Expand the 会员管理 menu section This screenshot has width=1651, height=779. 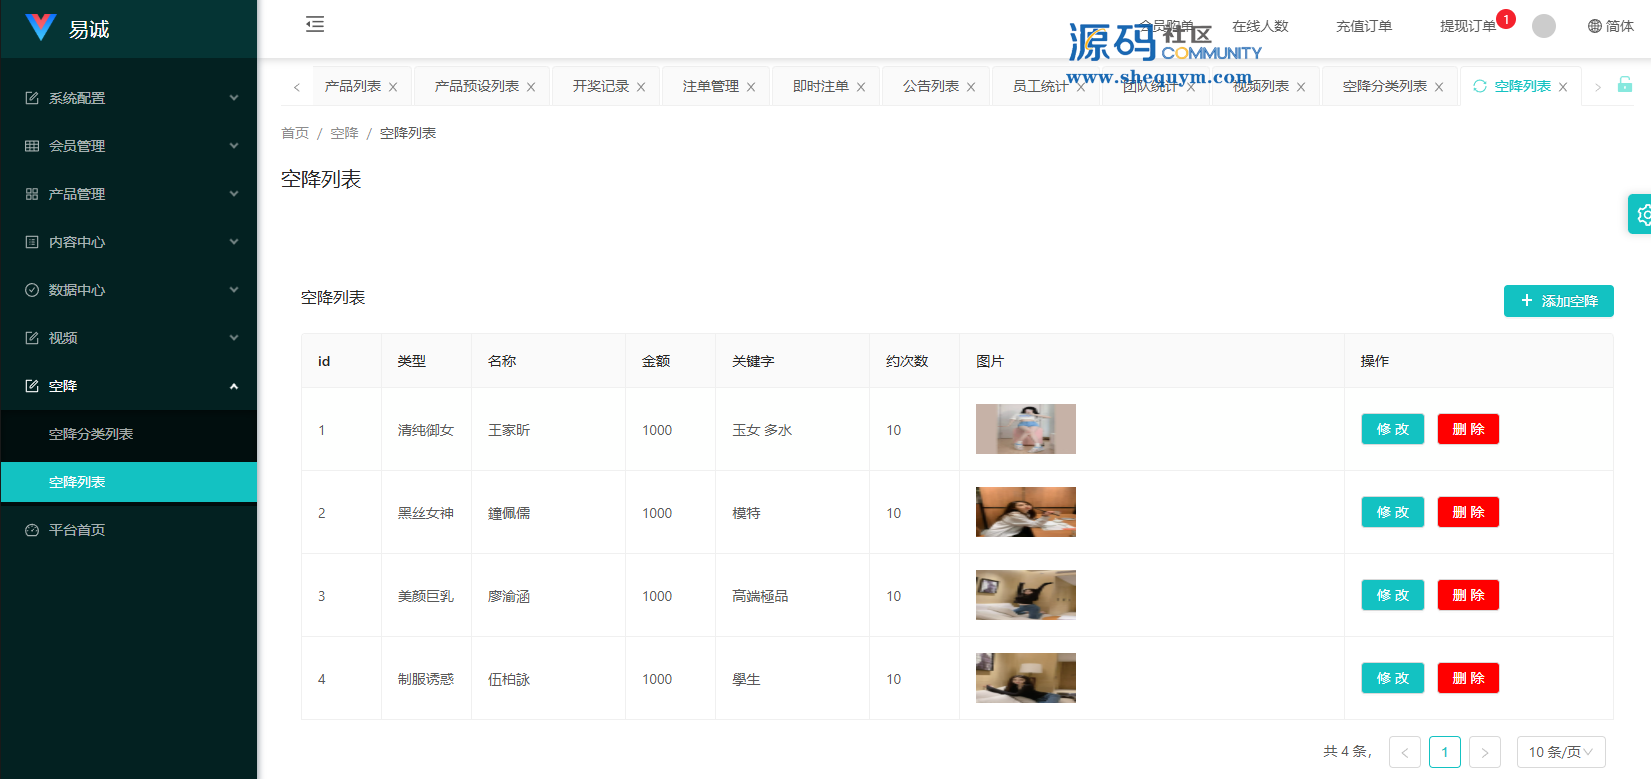(129, 146)
